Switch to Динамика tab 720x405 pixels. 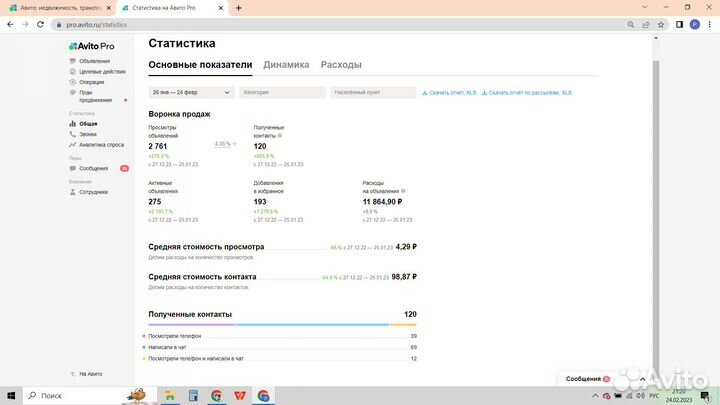pyautogui.click(x=286, y=65)
